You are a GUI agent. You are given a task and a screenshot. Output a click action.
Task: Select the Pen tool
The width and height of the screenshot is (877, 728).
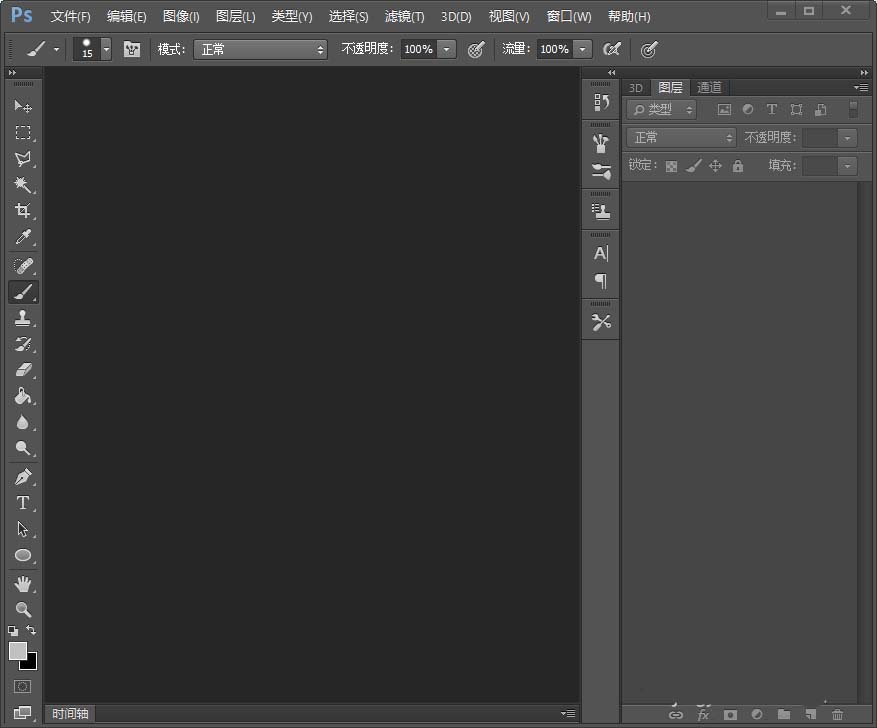pos(22,476)
